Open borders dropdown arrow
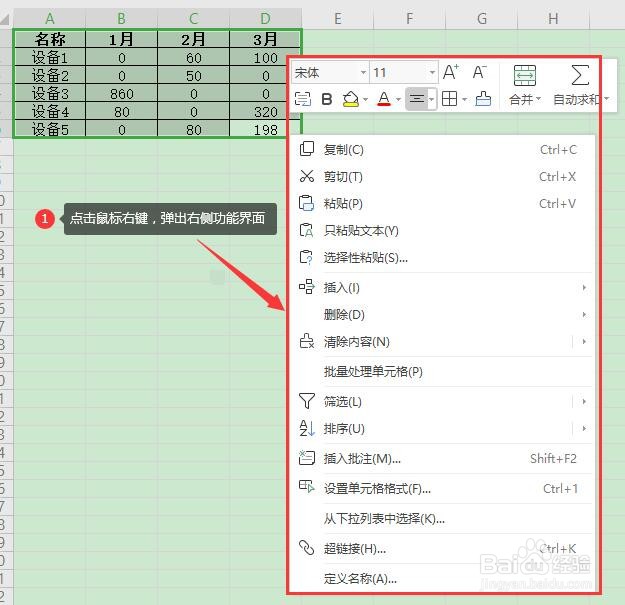This screenshot has width=625, height=605. [x=464, y=99]
